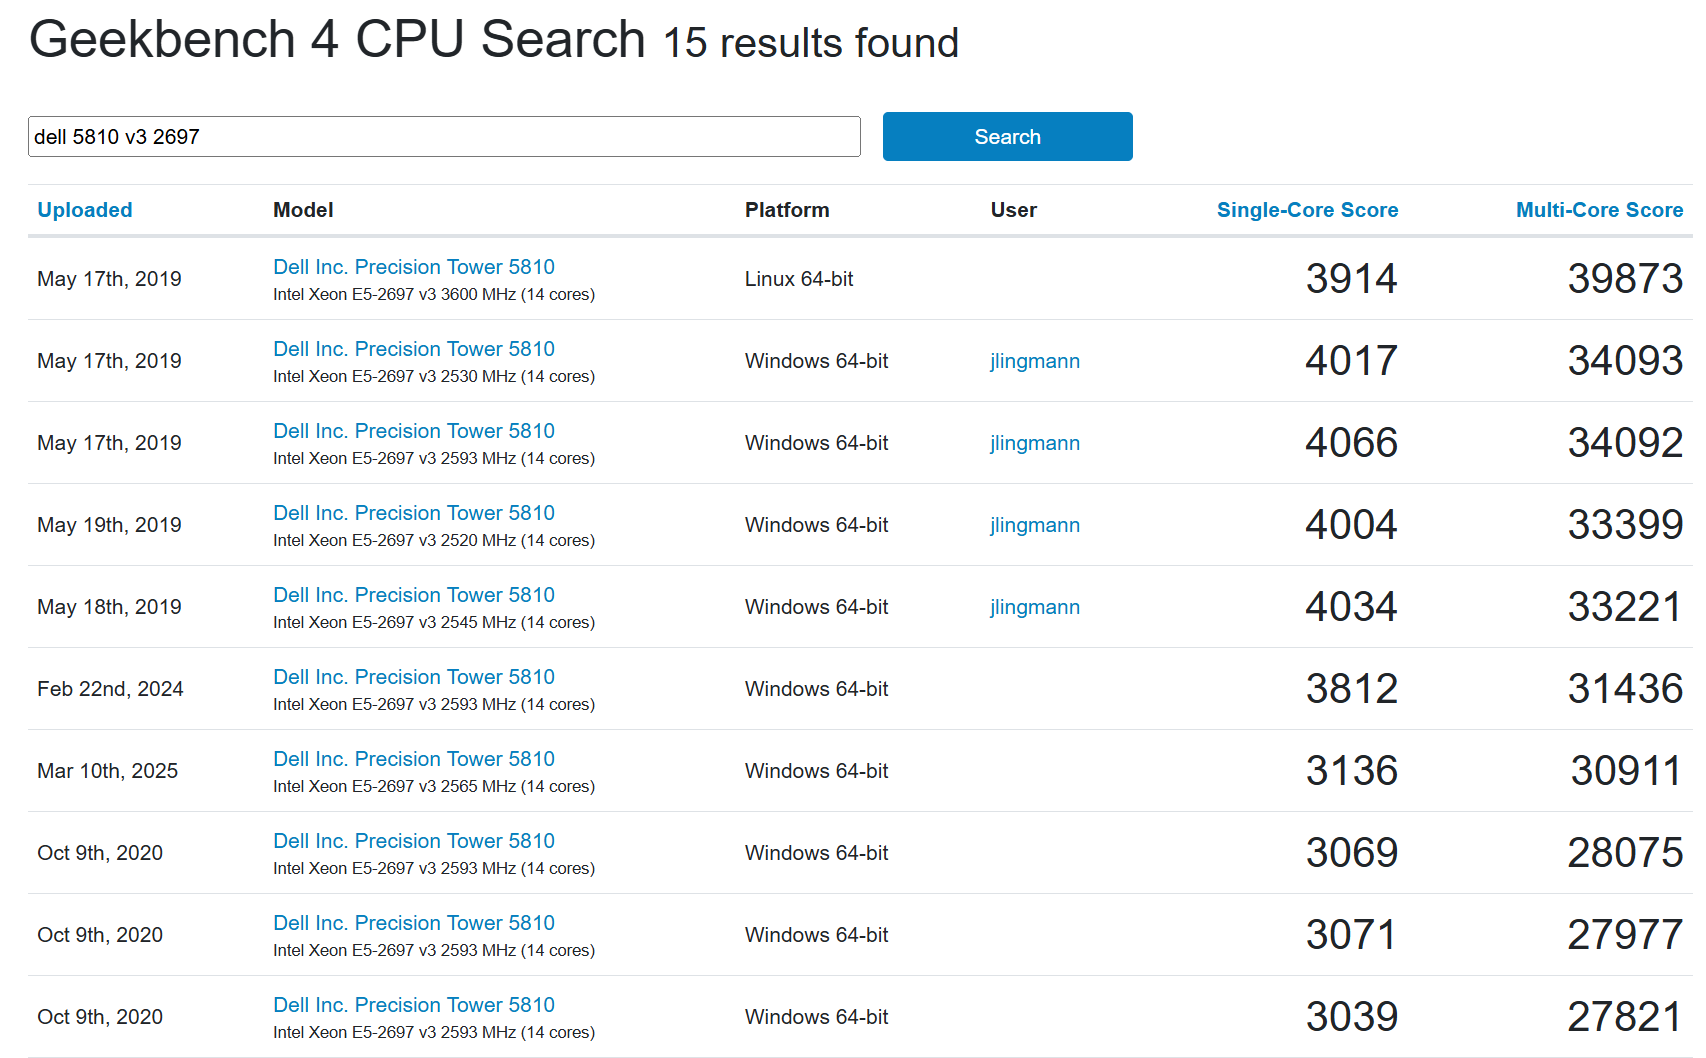Open Precision Tower 5810 link from Feb 22nd, 2024
This screenshot has width=1706, height=1058.
[x=414, y=677]
